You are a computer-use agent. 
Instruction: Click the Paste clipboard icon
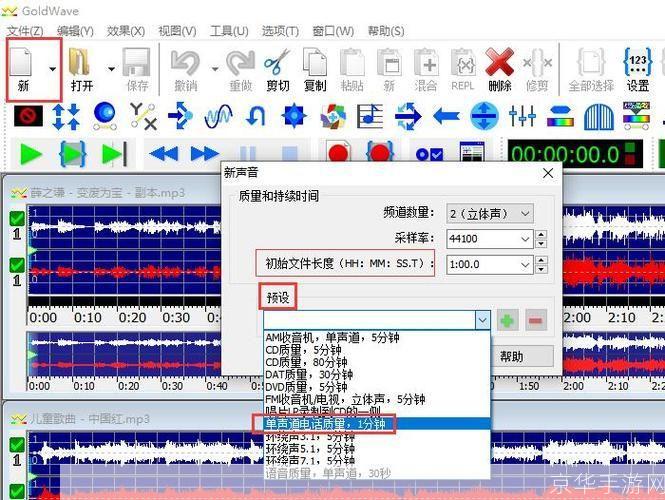tap(352, 63)
